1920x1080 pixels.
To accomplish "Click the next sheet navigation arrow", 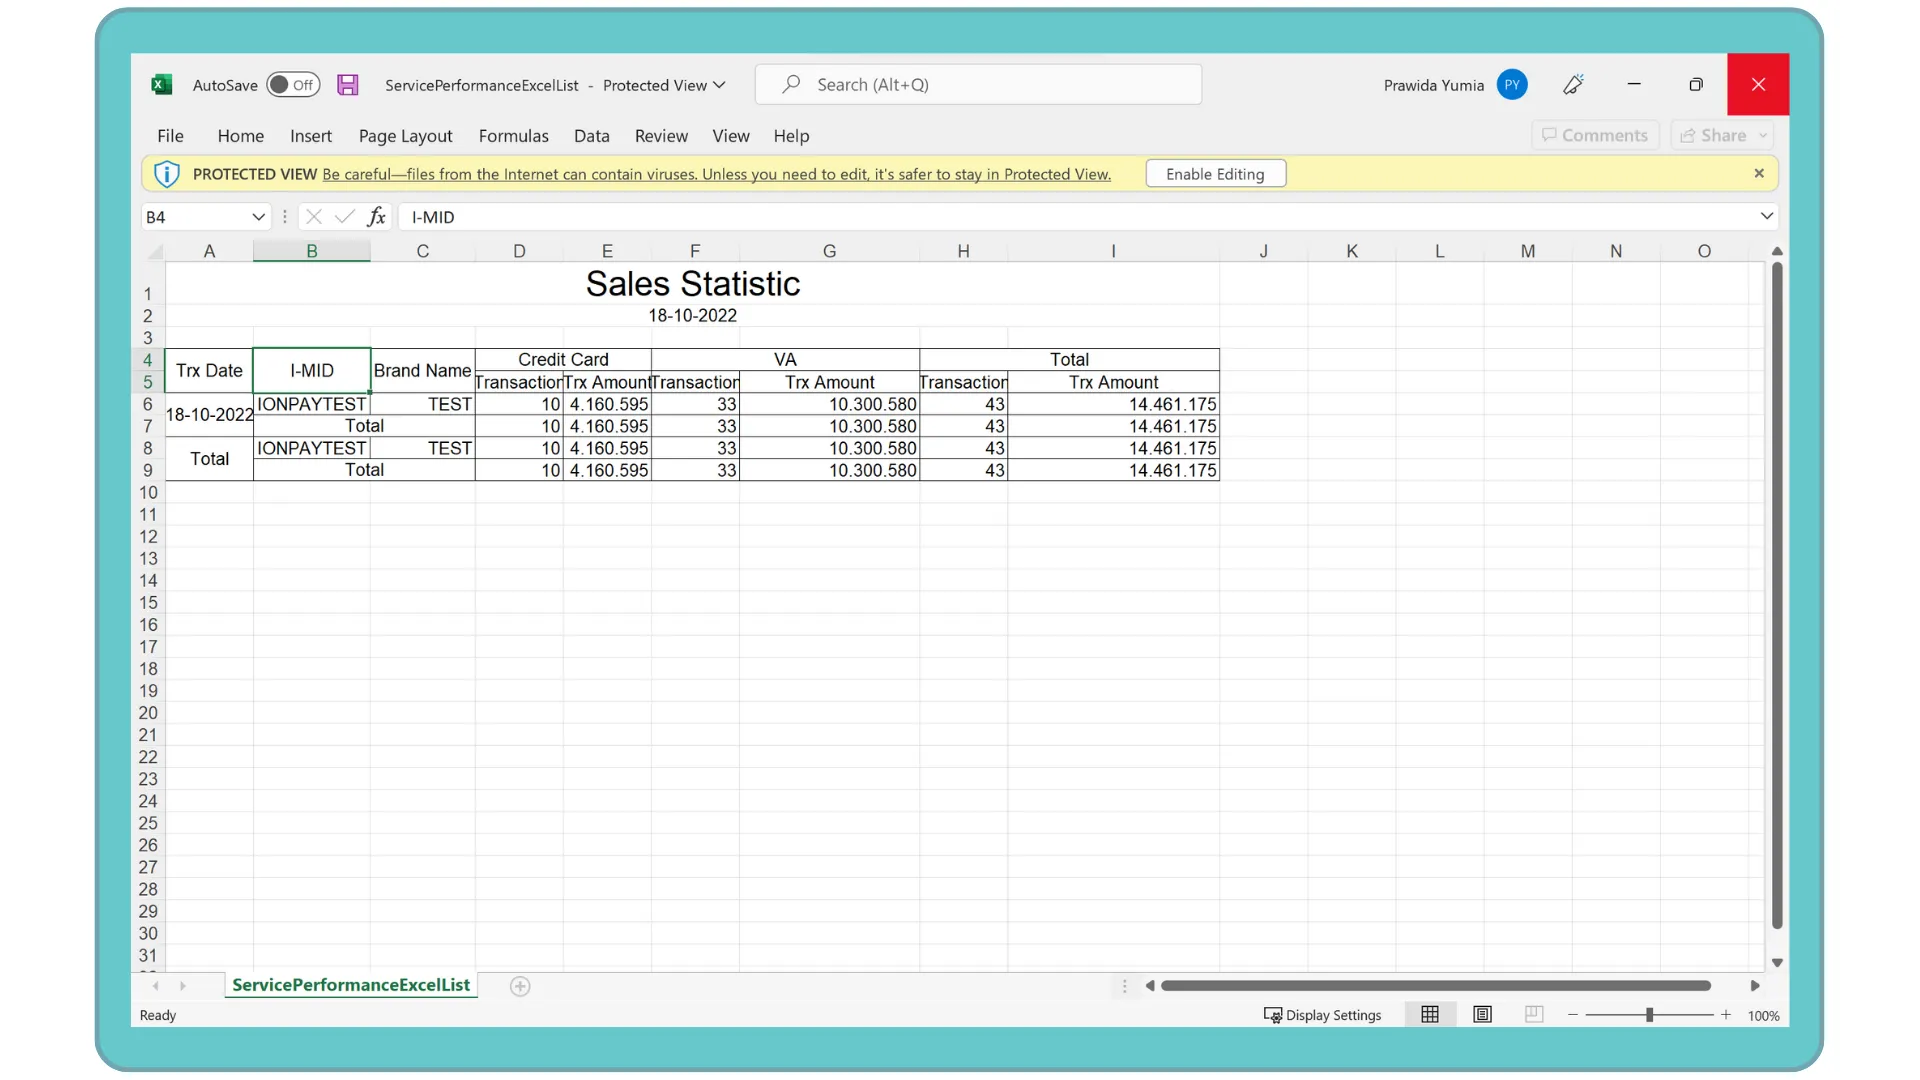I will tap(182, 986).
